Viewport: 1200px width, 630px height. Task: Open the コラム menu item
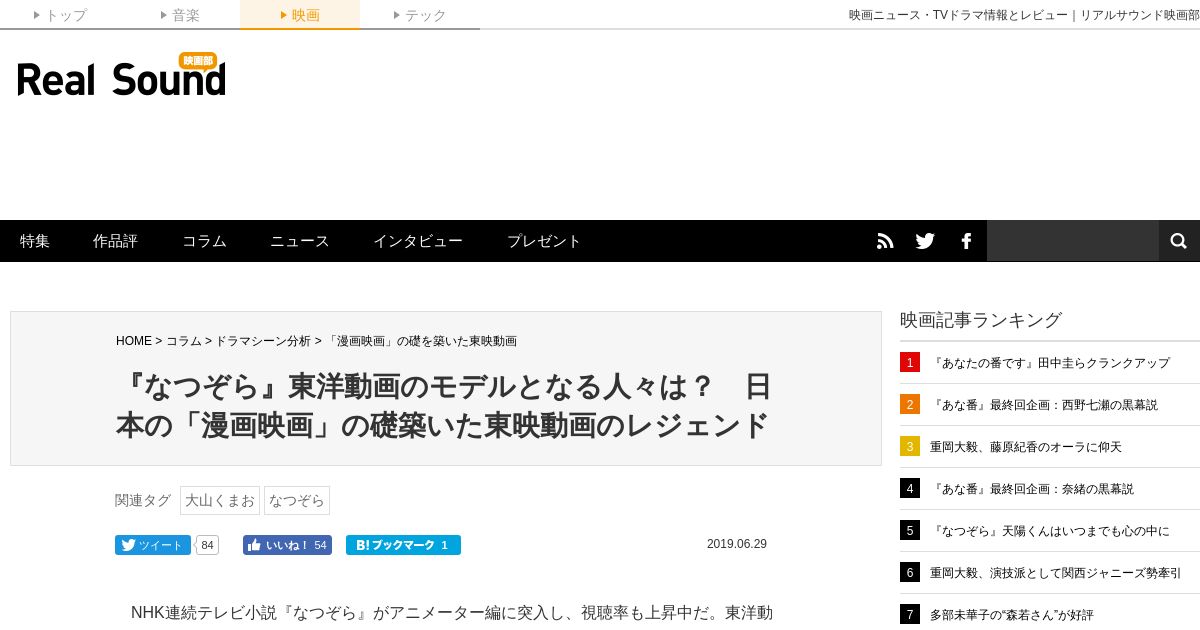[x=204, y=241]
